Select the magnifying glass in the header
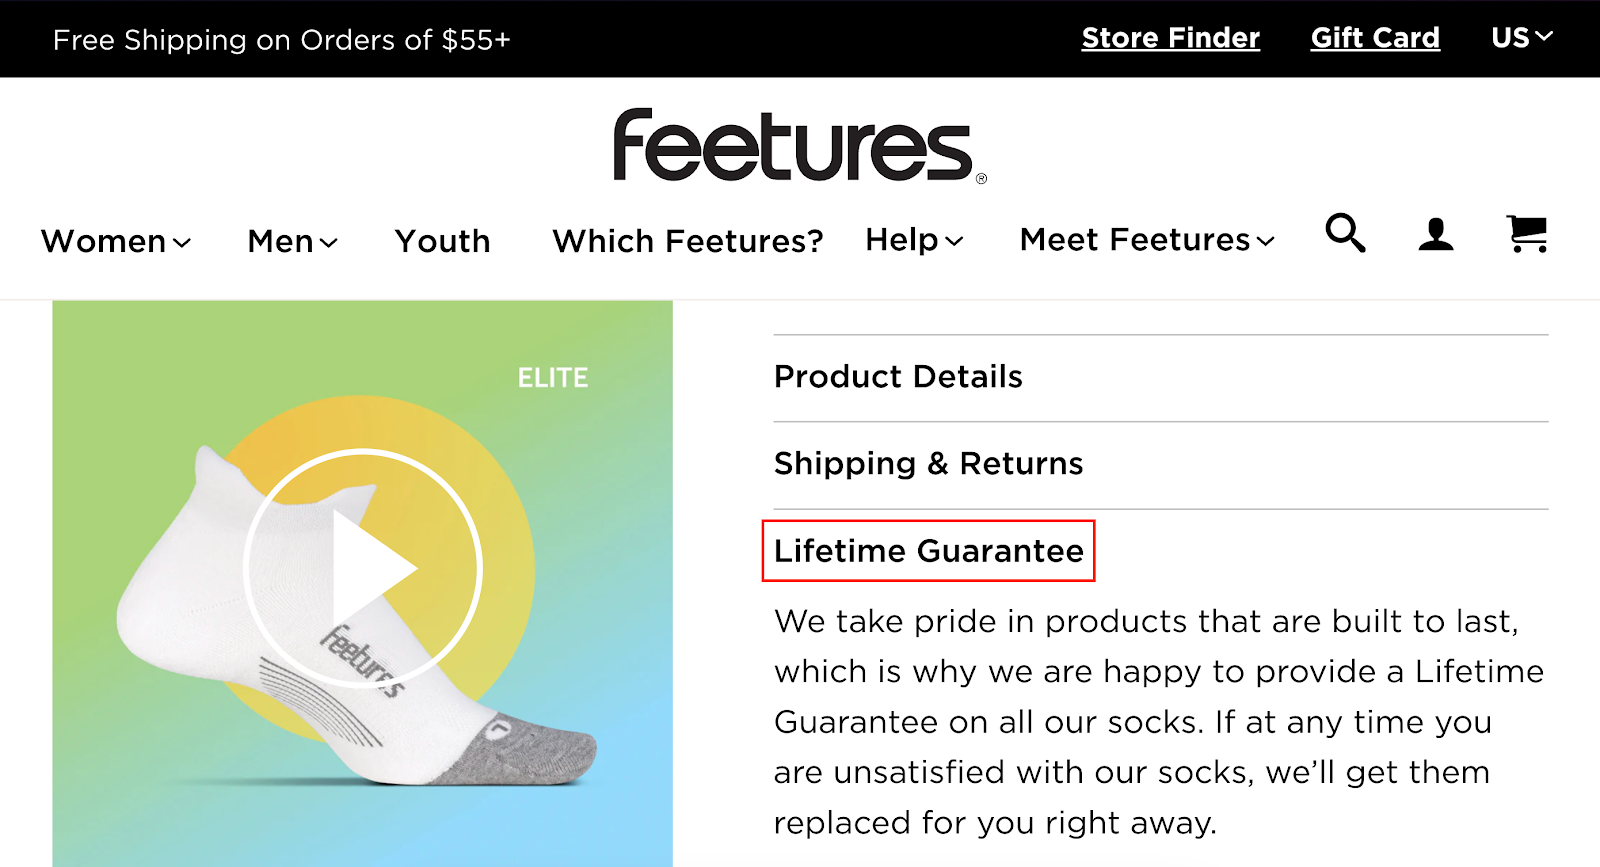 [1344, 236]
